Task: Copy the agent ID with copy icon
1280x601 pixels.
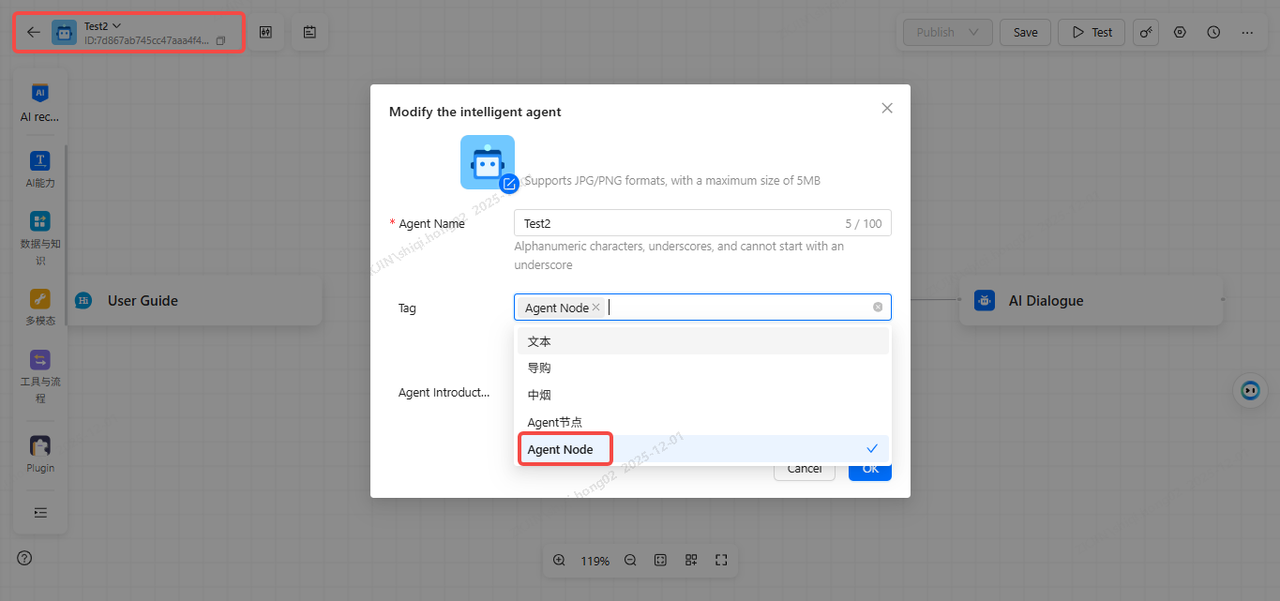Action: click(221, 41)
